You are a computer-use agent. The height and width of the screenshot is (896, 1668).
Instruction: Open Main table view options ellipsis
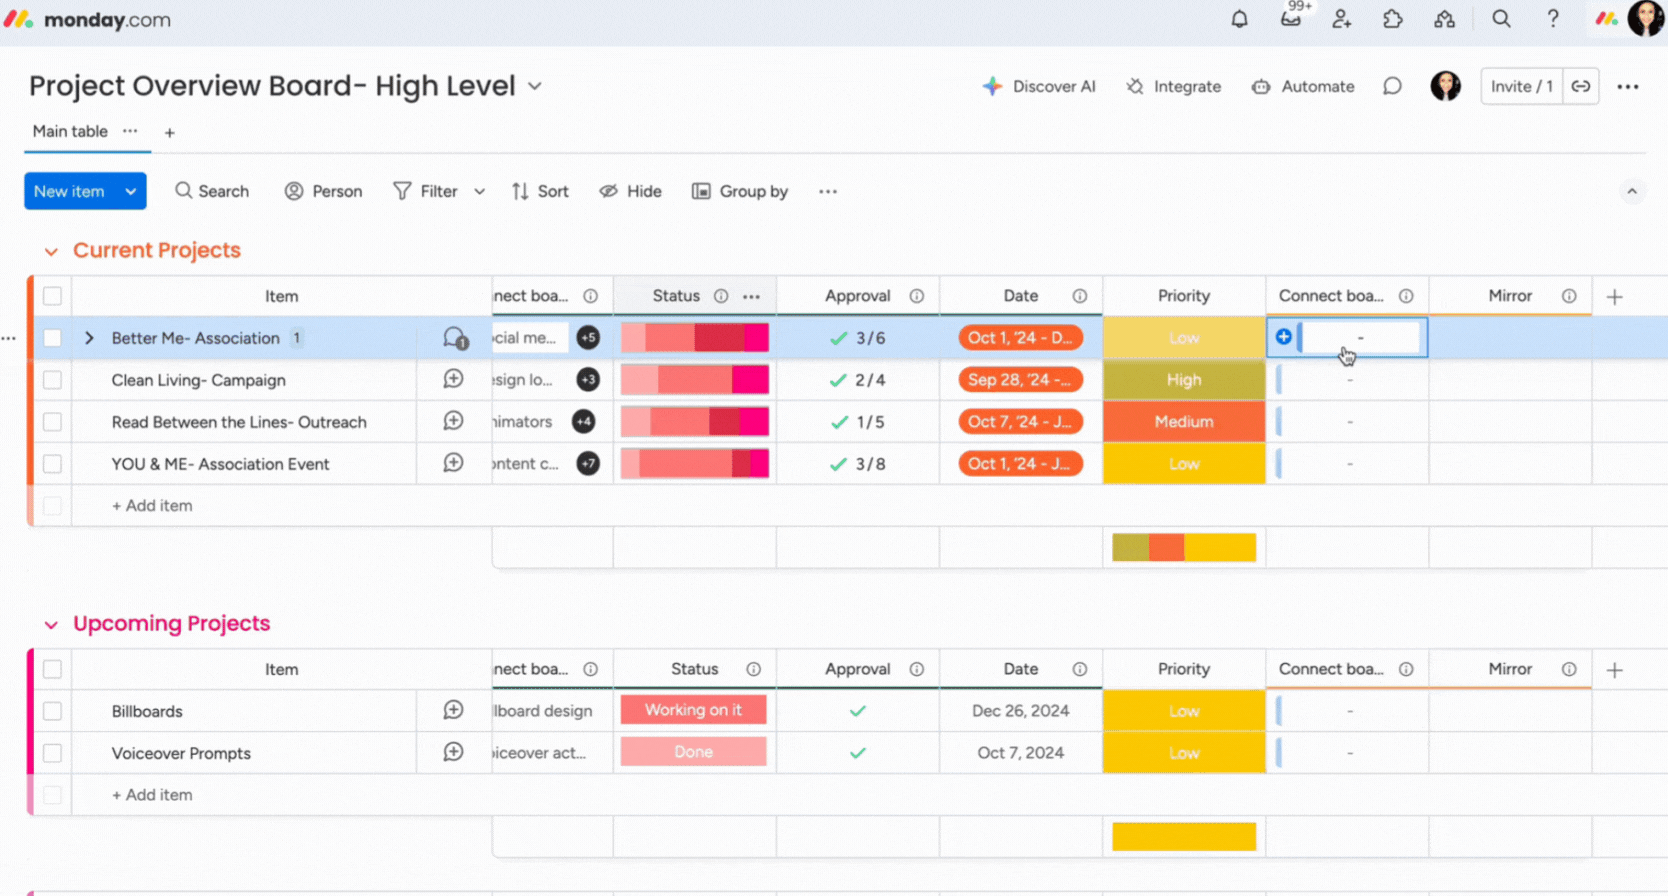pyautogui.click(x=130, y=131)
